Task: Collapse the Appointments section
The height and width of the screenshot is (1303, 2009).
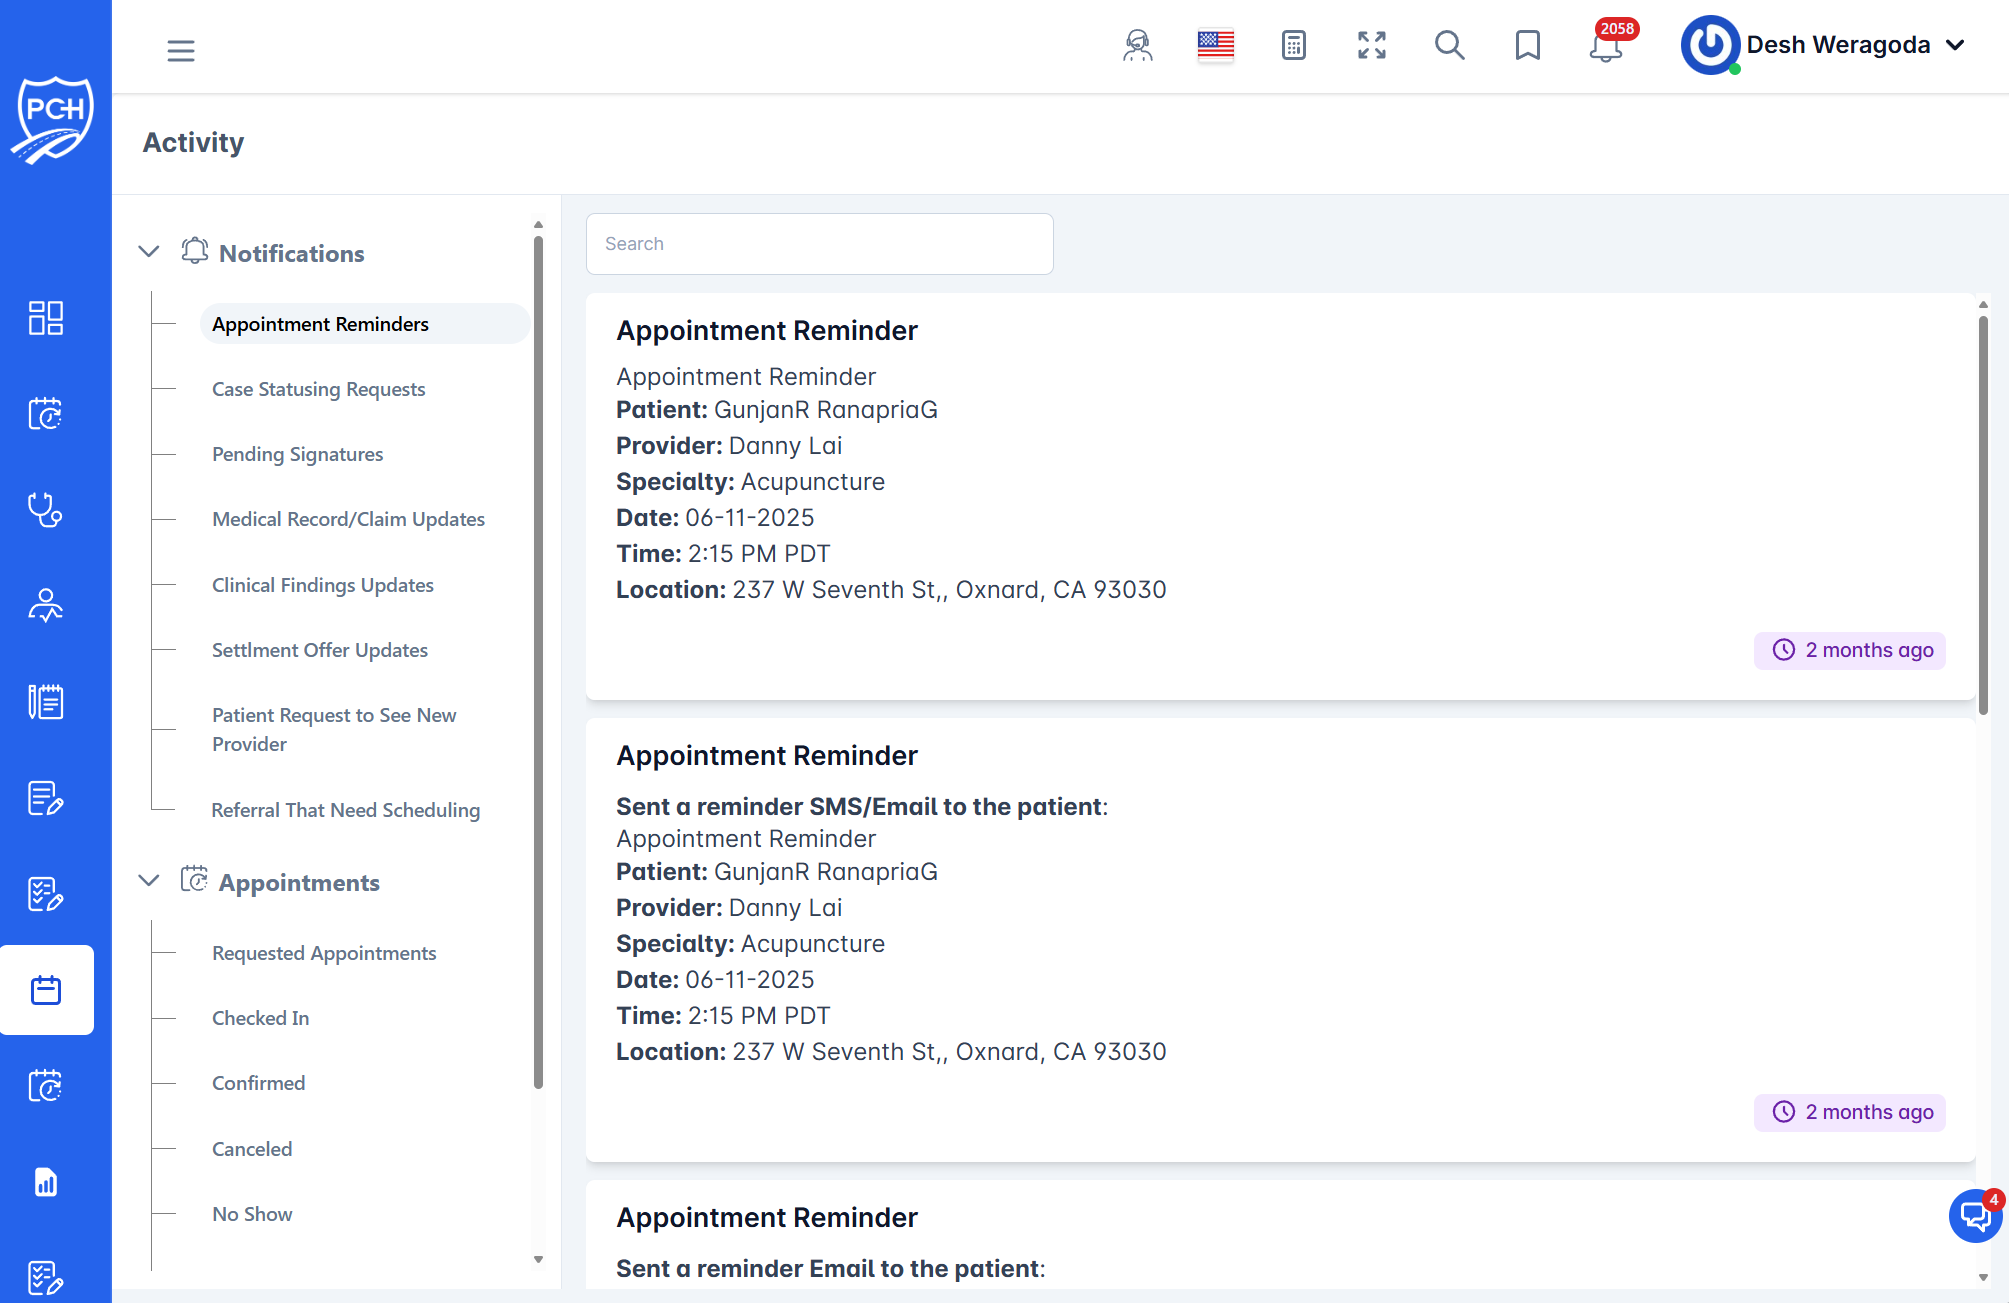Action: [148, 881]
